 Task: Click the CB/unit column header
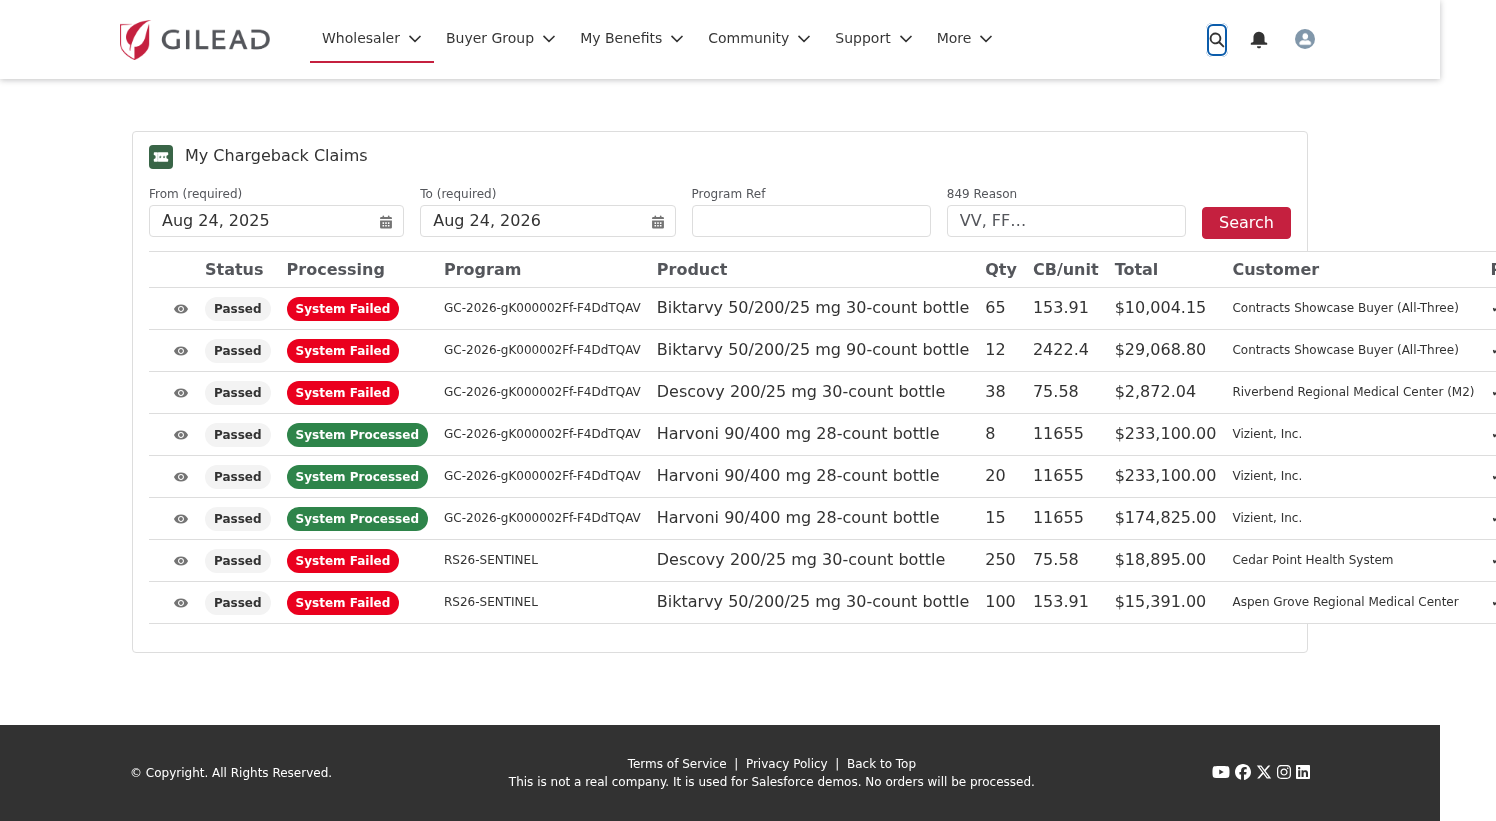coord(1066,270)
